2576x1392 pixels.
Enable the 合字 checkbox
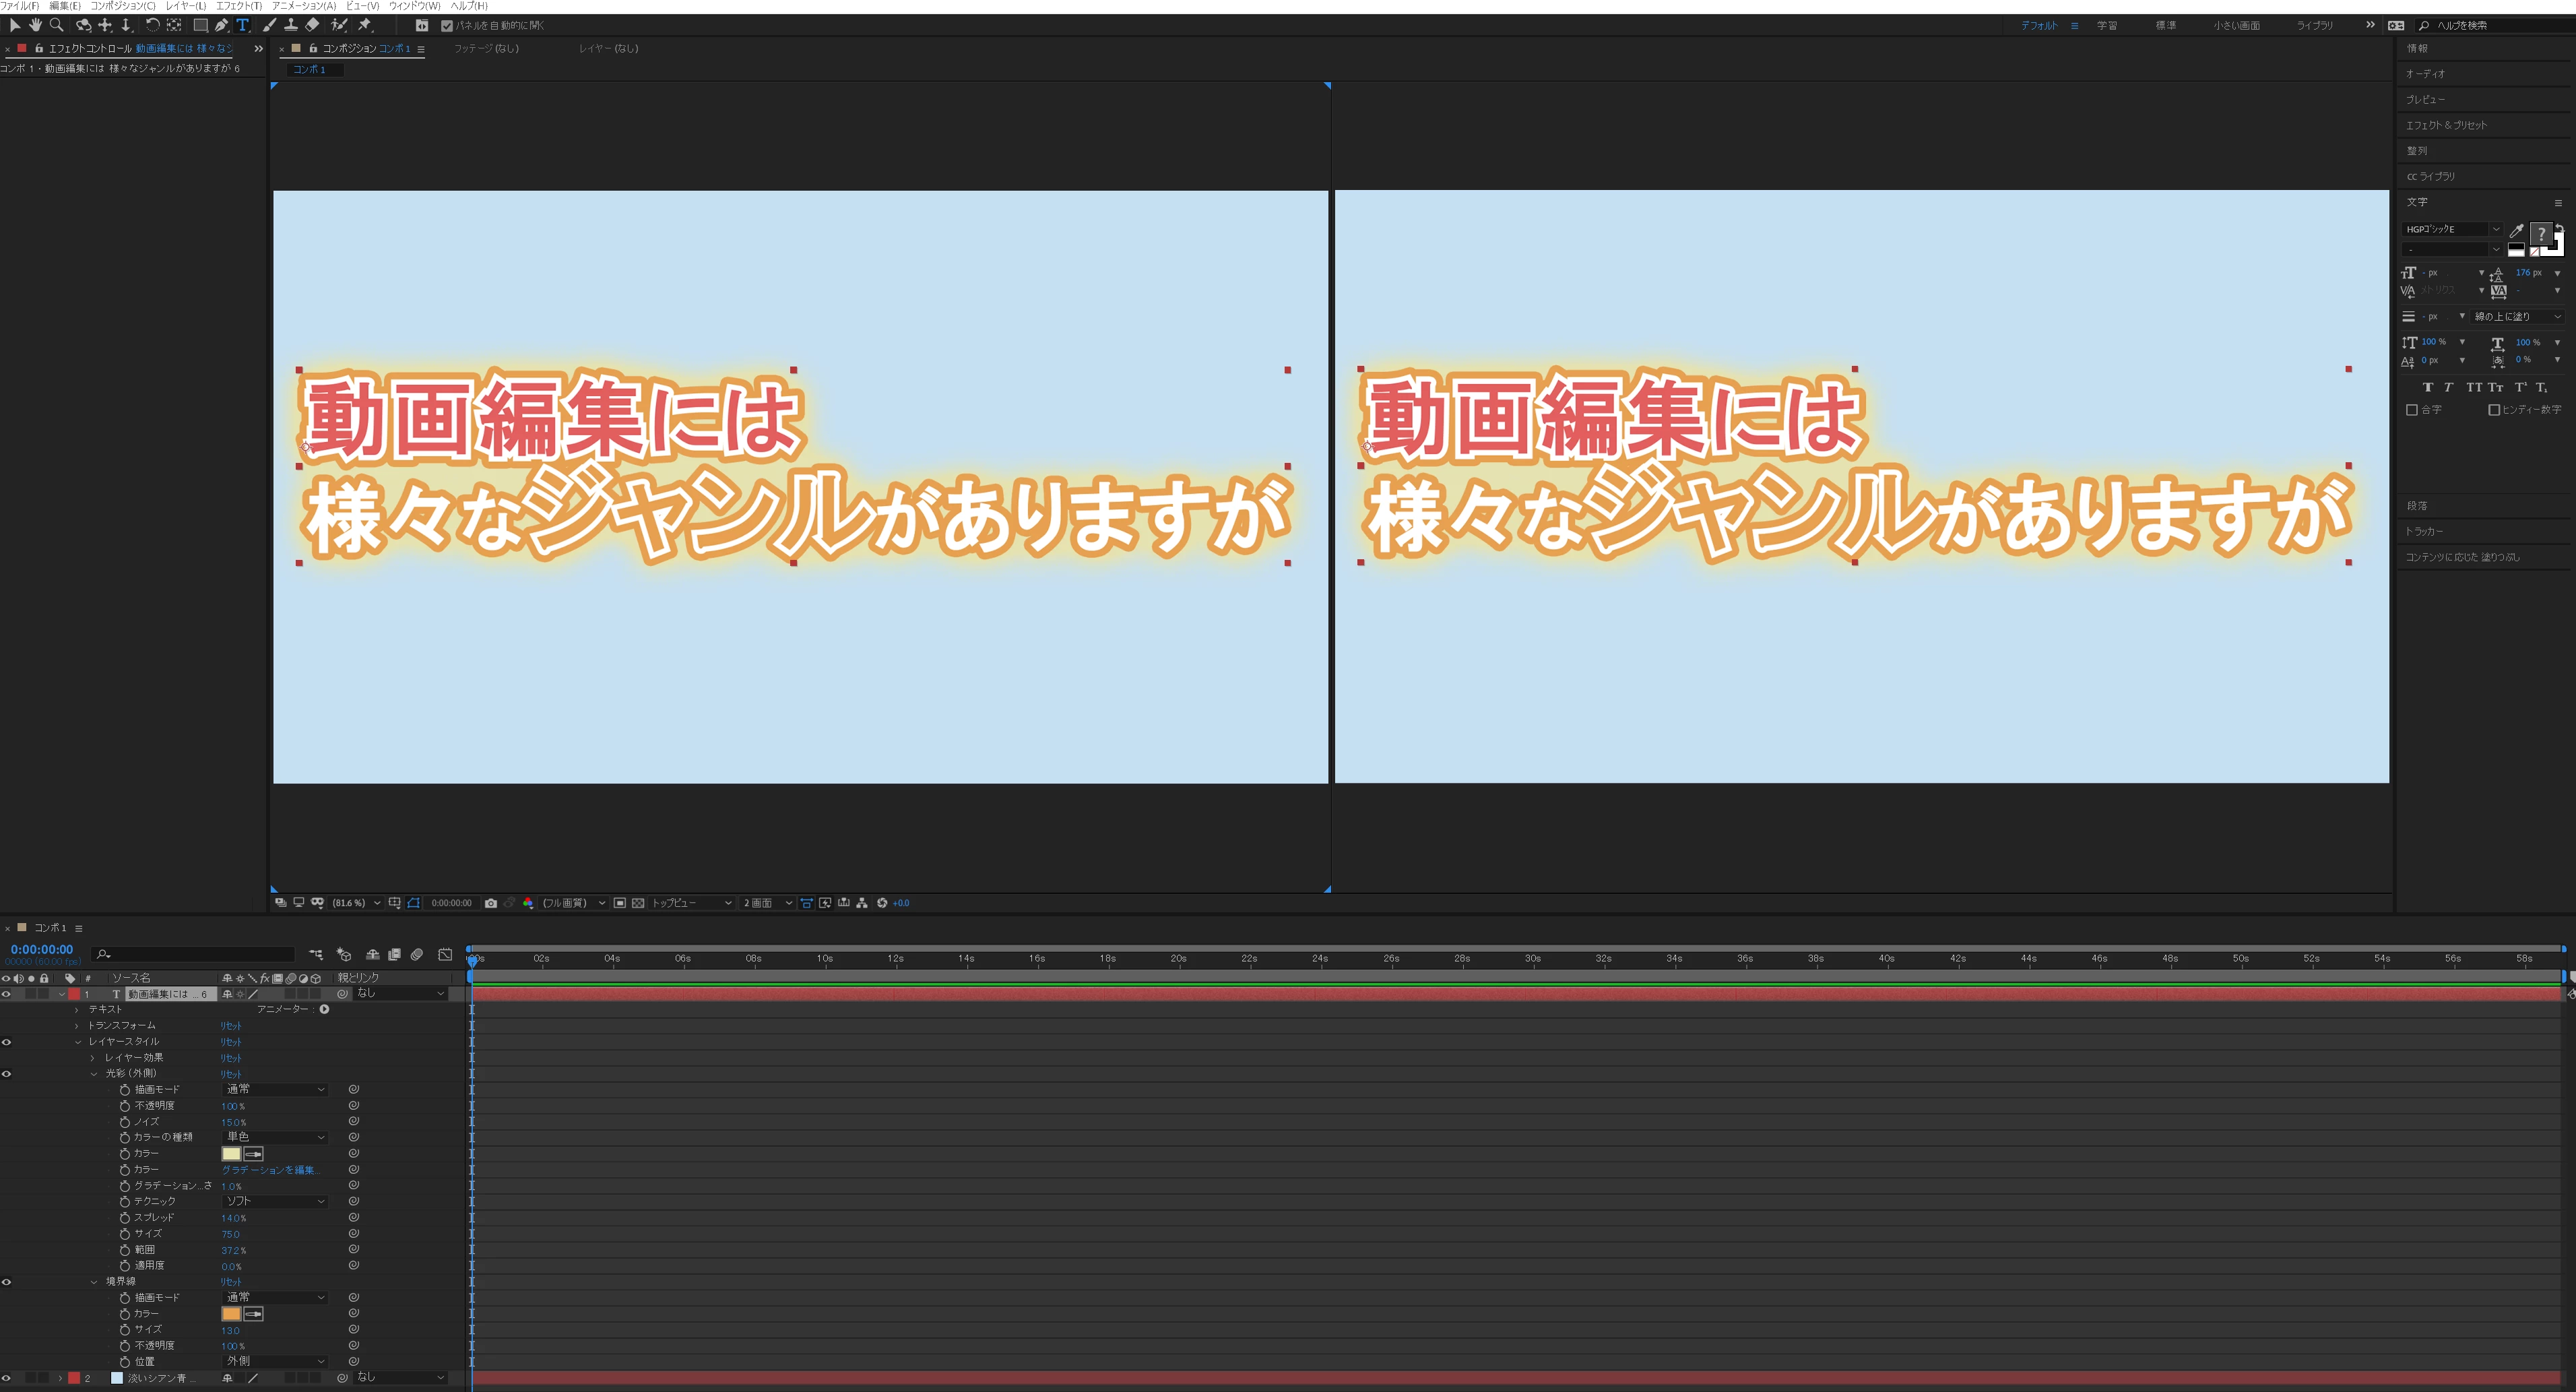pos(2411,410)
